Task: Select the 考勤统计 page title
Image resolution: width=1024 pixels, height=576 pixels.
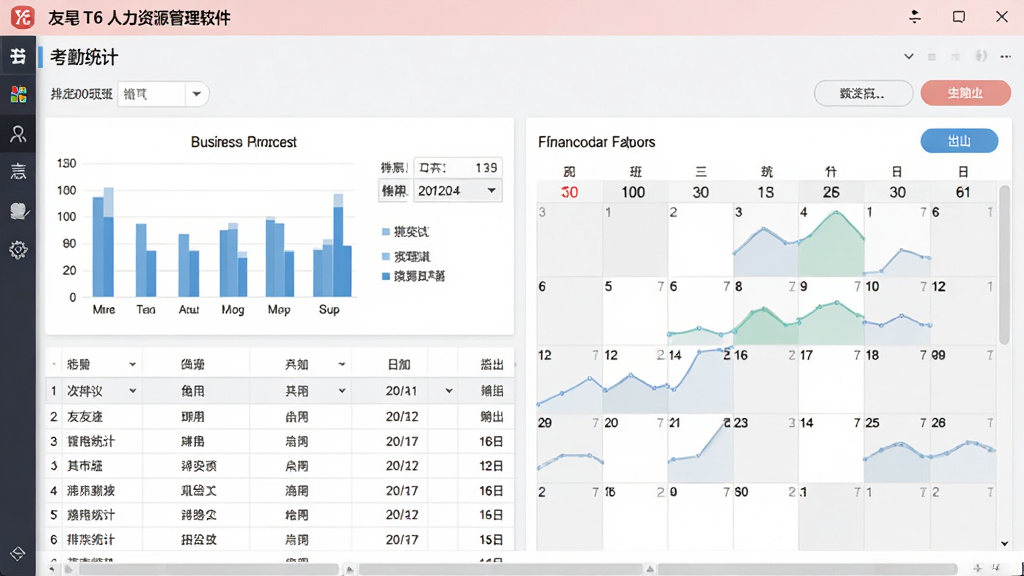Action: [84, 57]
